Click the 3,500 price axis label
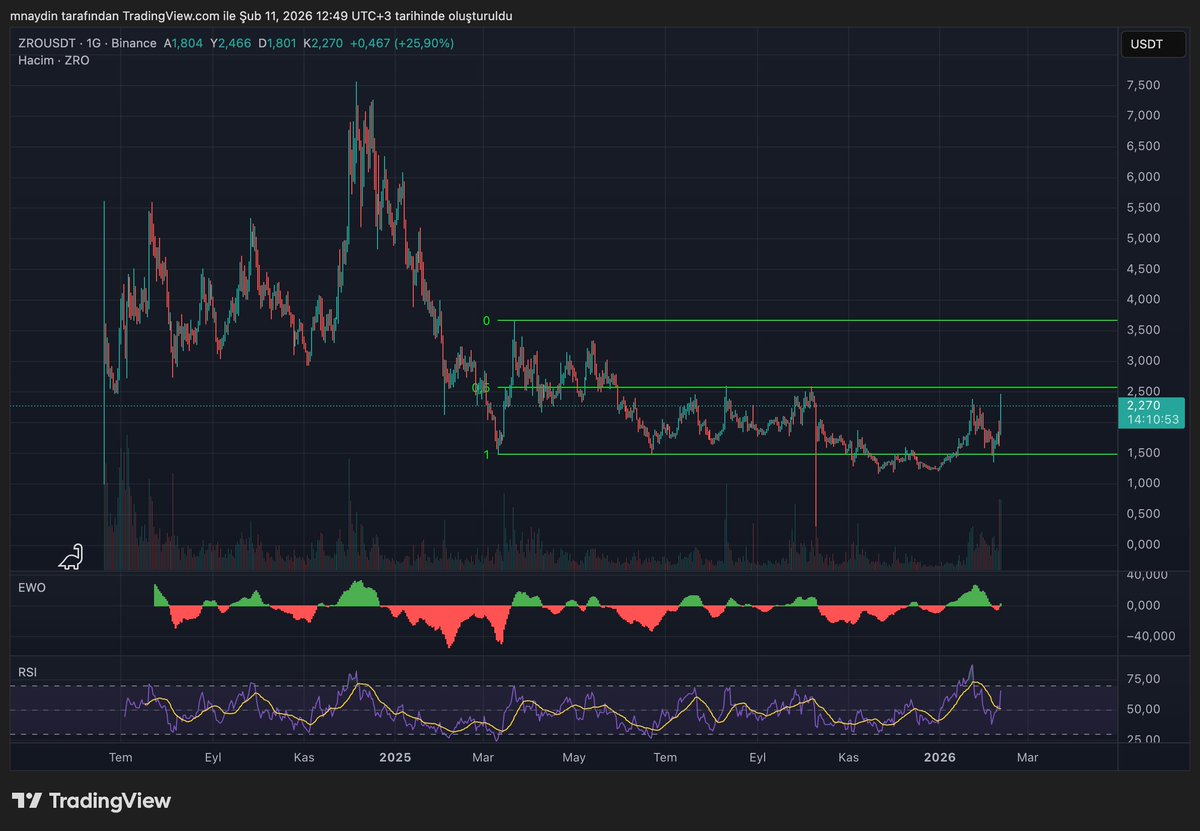 (x=1142, y=330)
